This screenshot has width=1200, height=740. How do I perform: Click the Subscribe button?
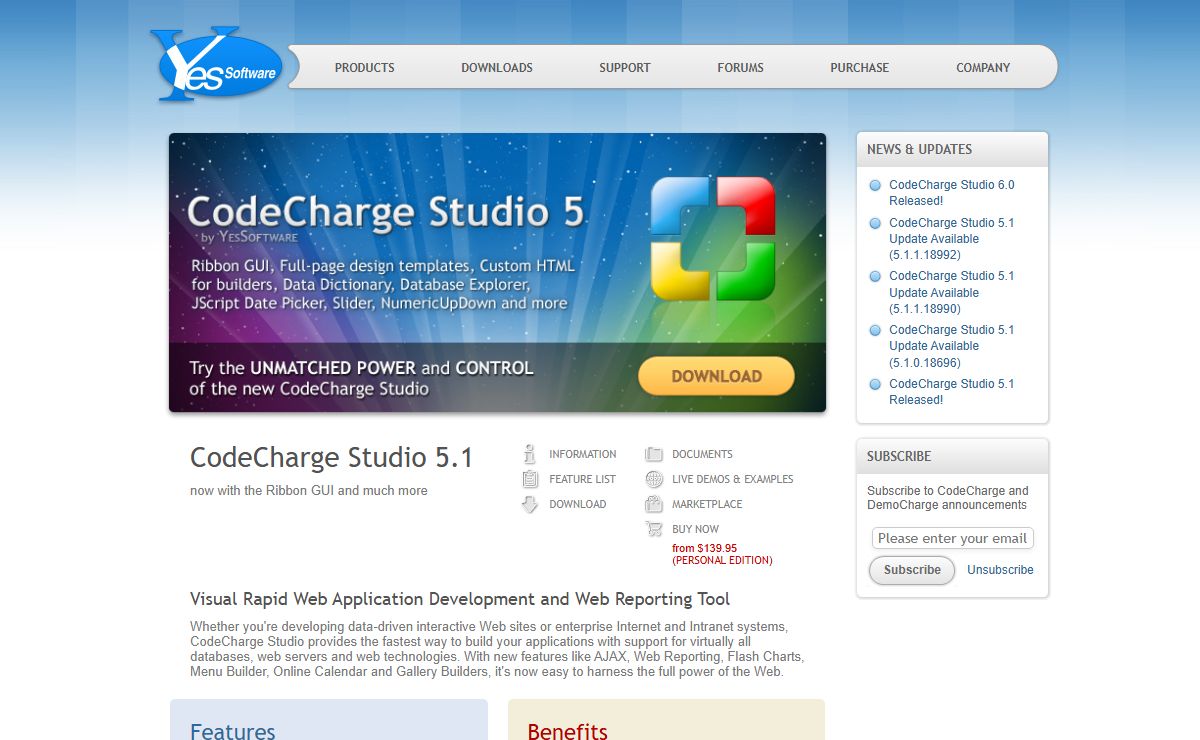pyautogui.click(x=912, y=570)
